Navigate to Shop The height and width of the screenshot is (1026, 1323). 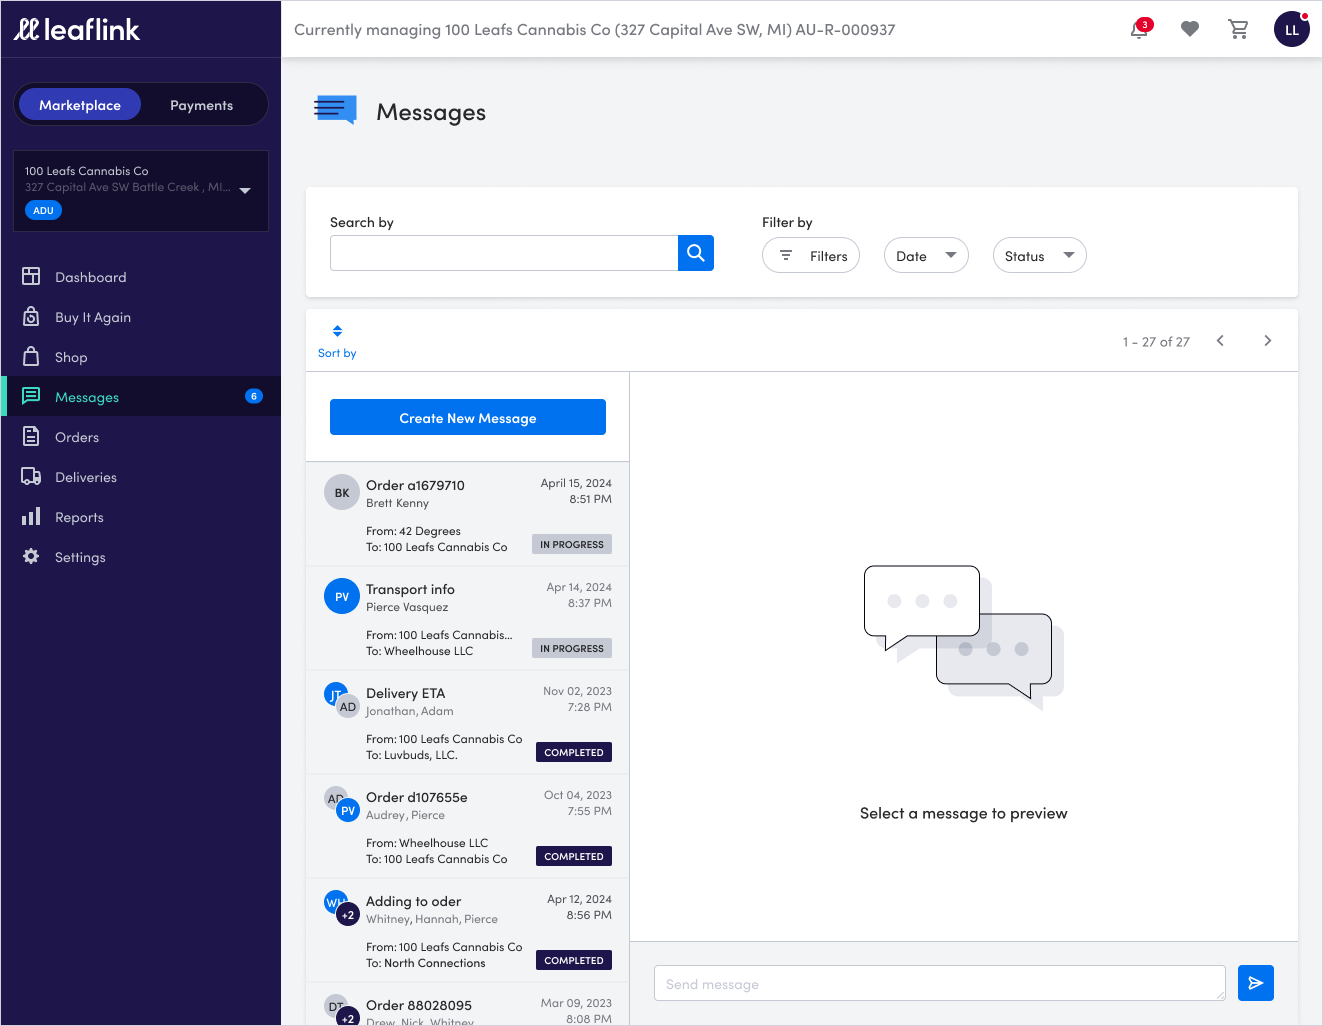(141, 357)
